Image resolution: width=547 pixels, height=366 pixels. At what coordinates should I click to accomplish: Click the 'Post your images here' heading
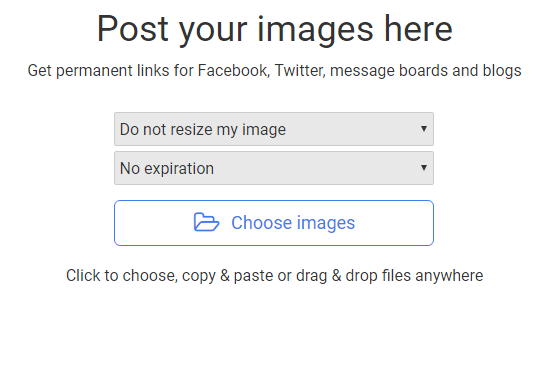[x=275, y=29]
